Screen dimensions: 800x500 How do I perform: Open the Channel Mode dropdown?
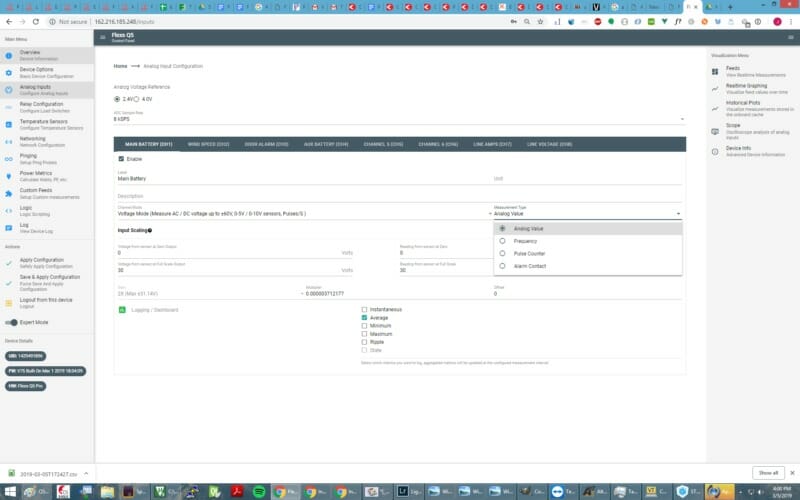(300, 213)
